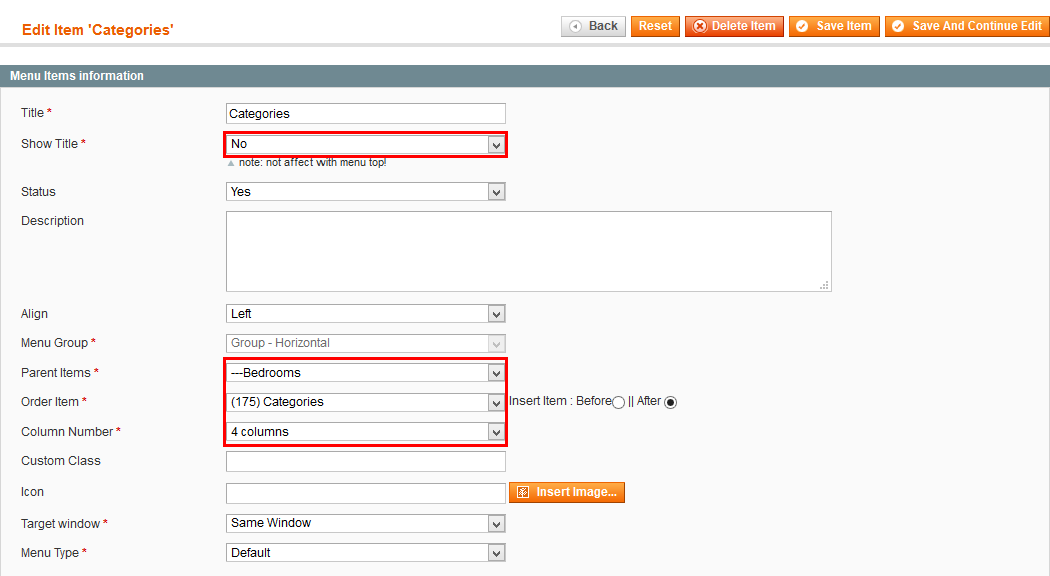
Task: Open the Status dropdown
Action: (x=366, y=192)
